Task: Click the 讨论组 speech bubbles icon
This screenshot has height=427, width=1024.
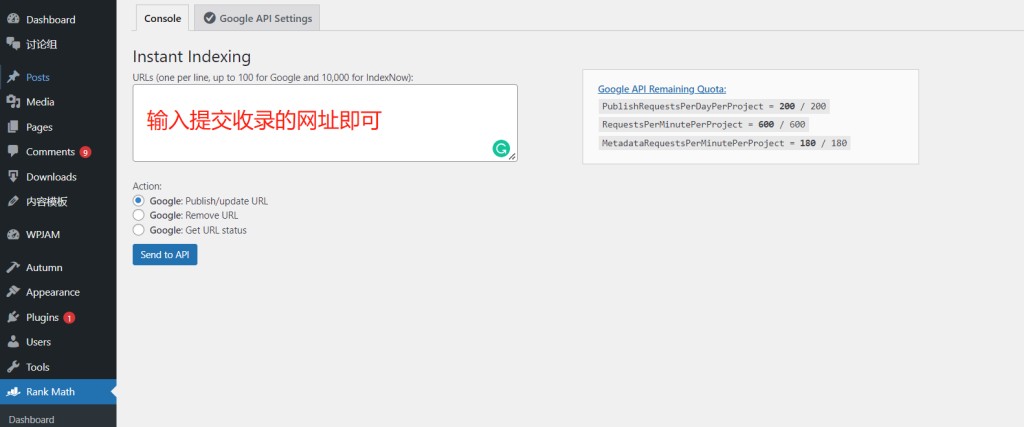Action: pos(13,44)
